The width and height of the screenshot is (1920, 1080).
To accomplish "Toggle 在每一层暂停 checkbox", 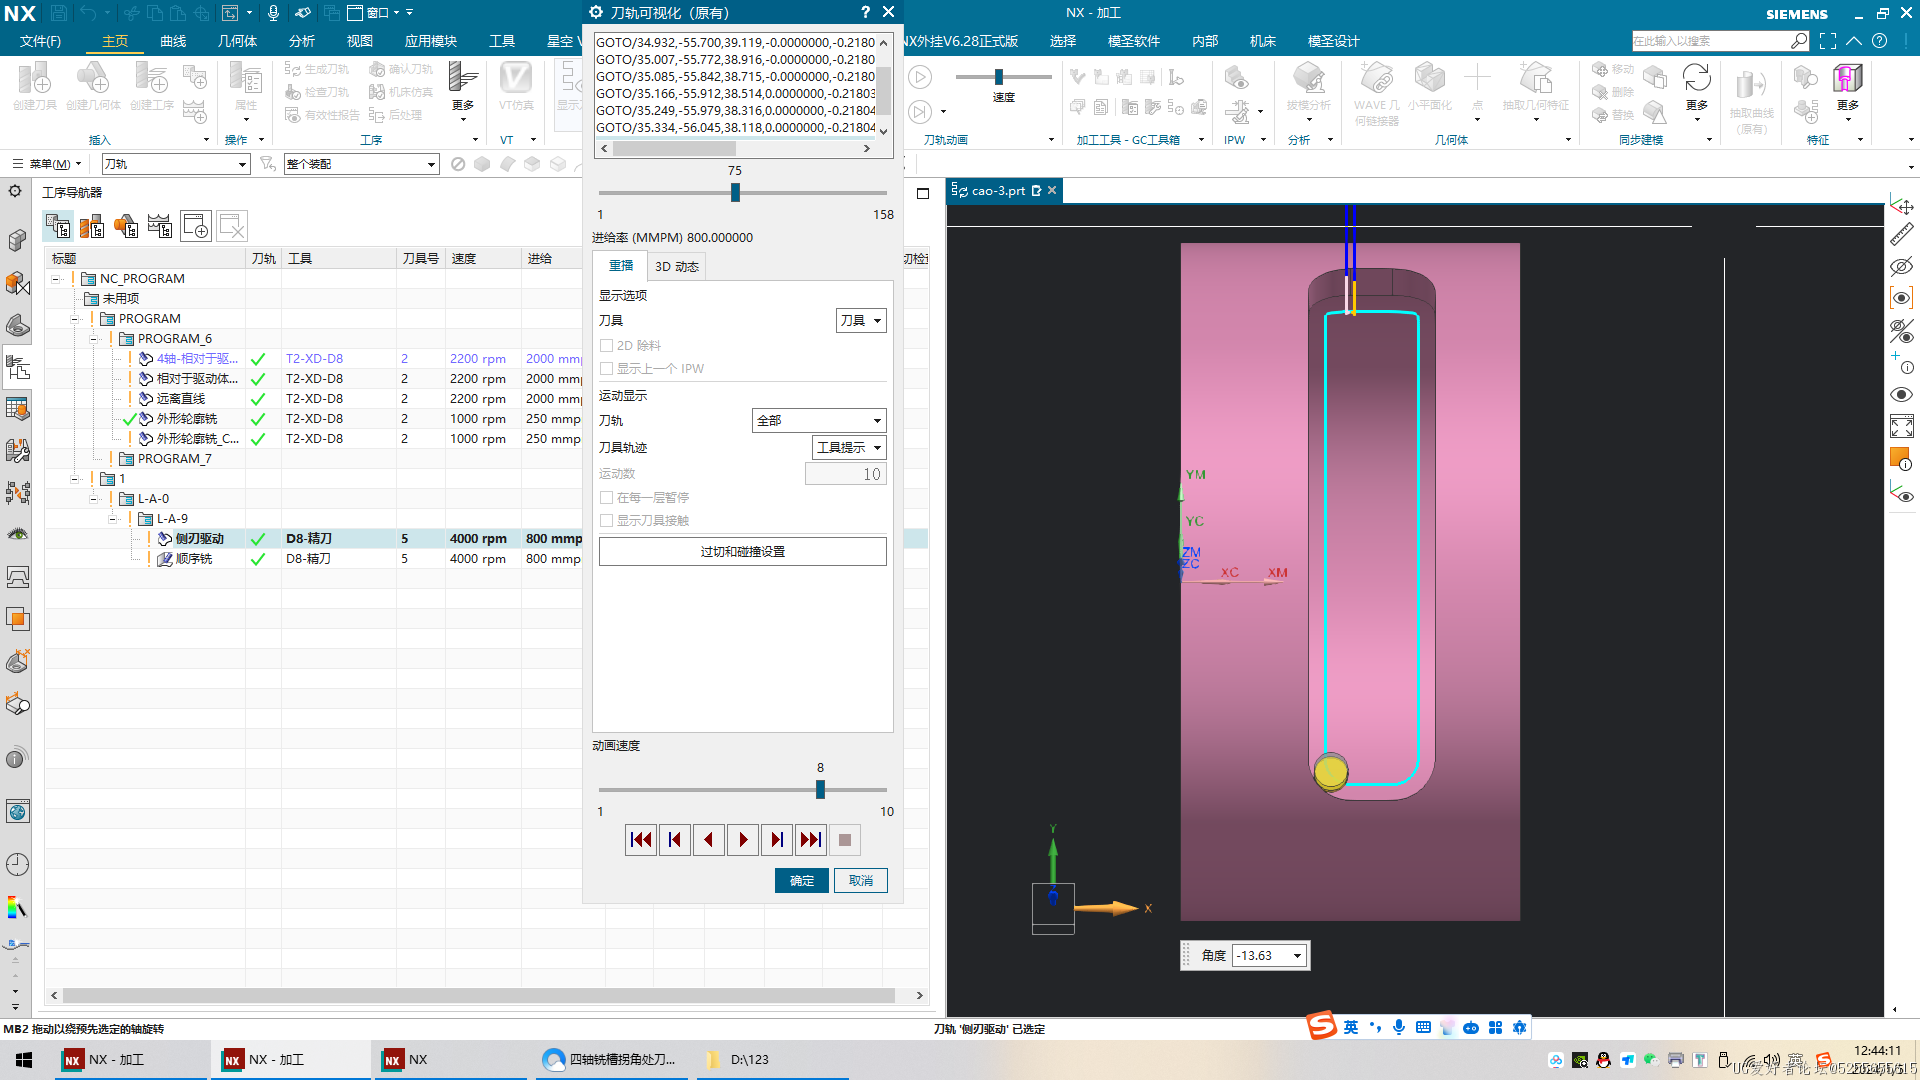I will click(x=606, y=498).
